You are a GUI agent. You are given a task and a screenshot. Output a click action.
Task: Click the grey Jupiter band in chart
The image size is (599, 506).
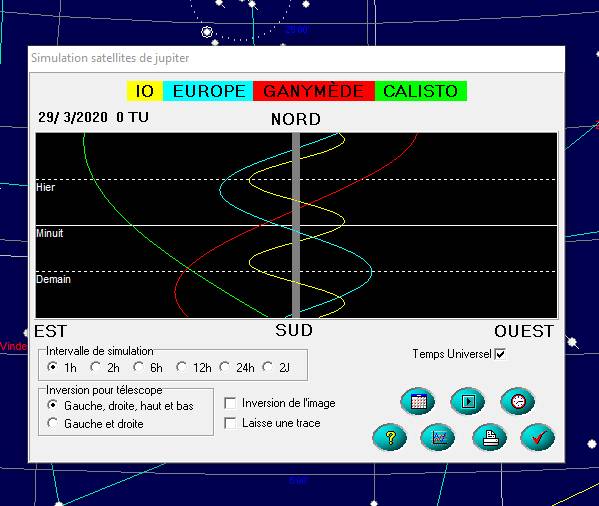(x=296, y=225)
